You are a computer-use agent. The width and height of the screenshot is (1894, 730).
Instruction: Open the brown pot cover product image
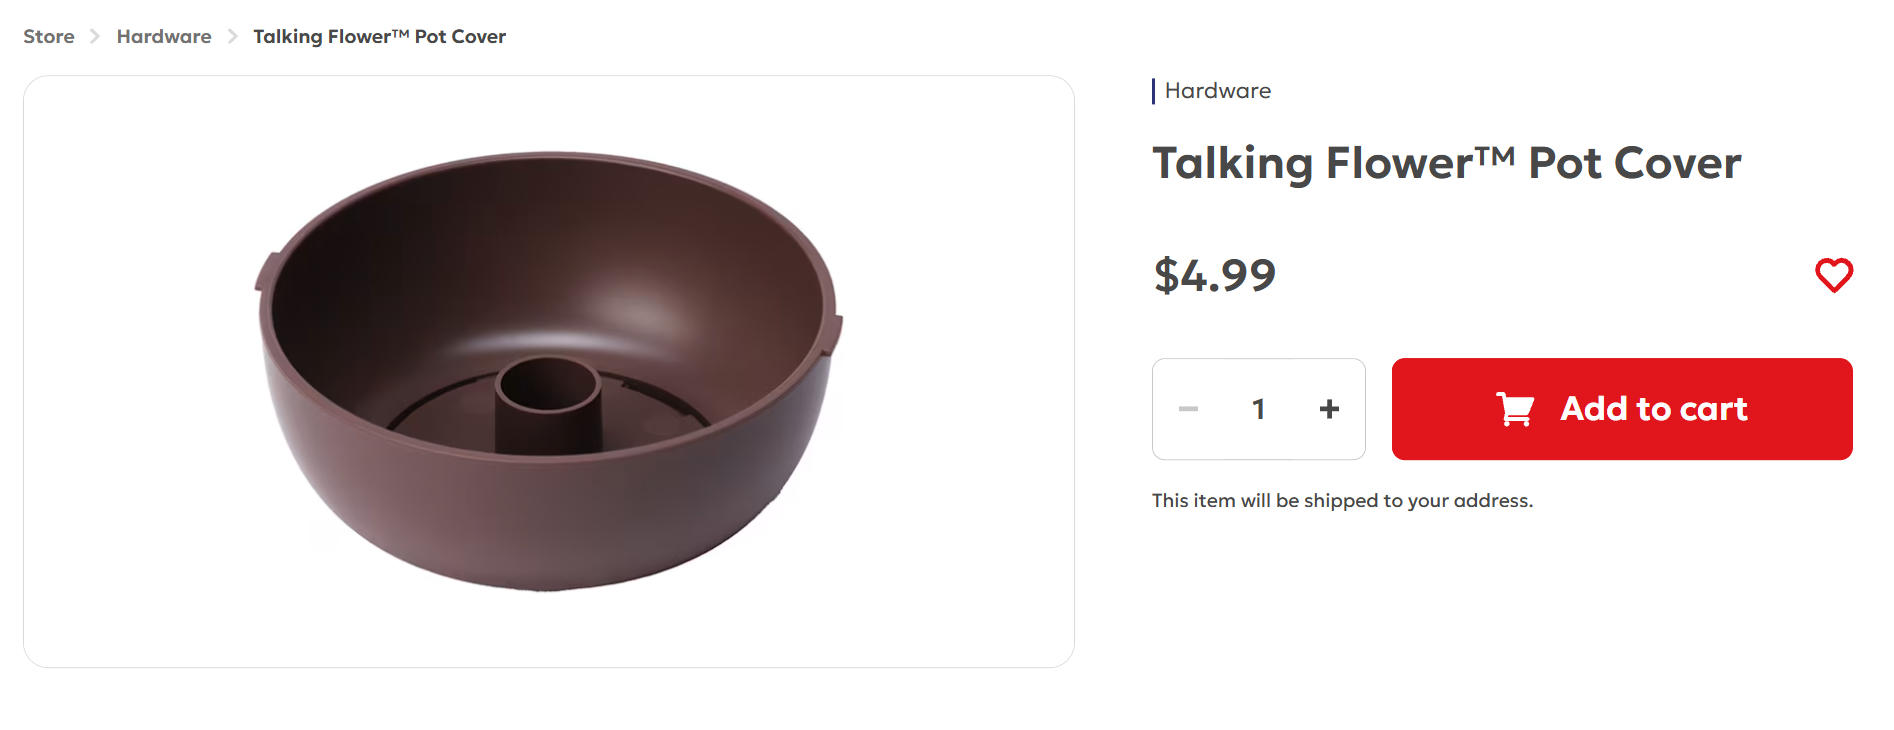point(549,371)
